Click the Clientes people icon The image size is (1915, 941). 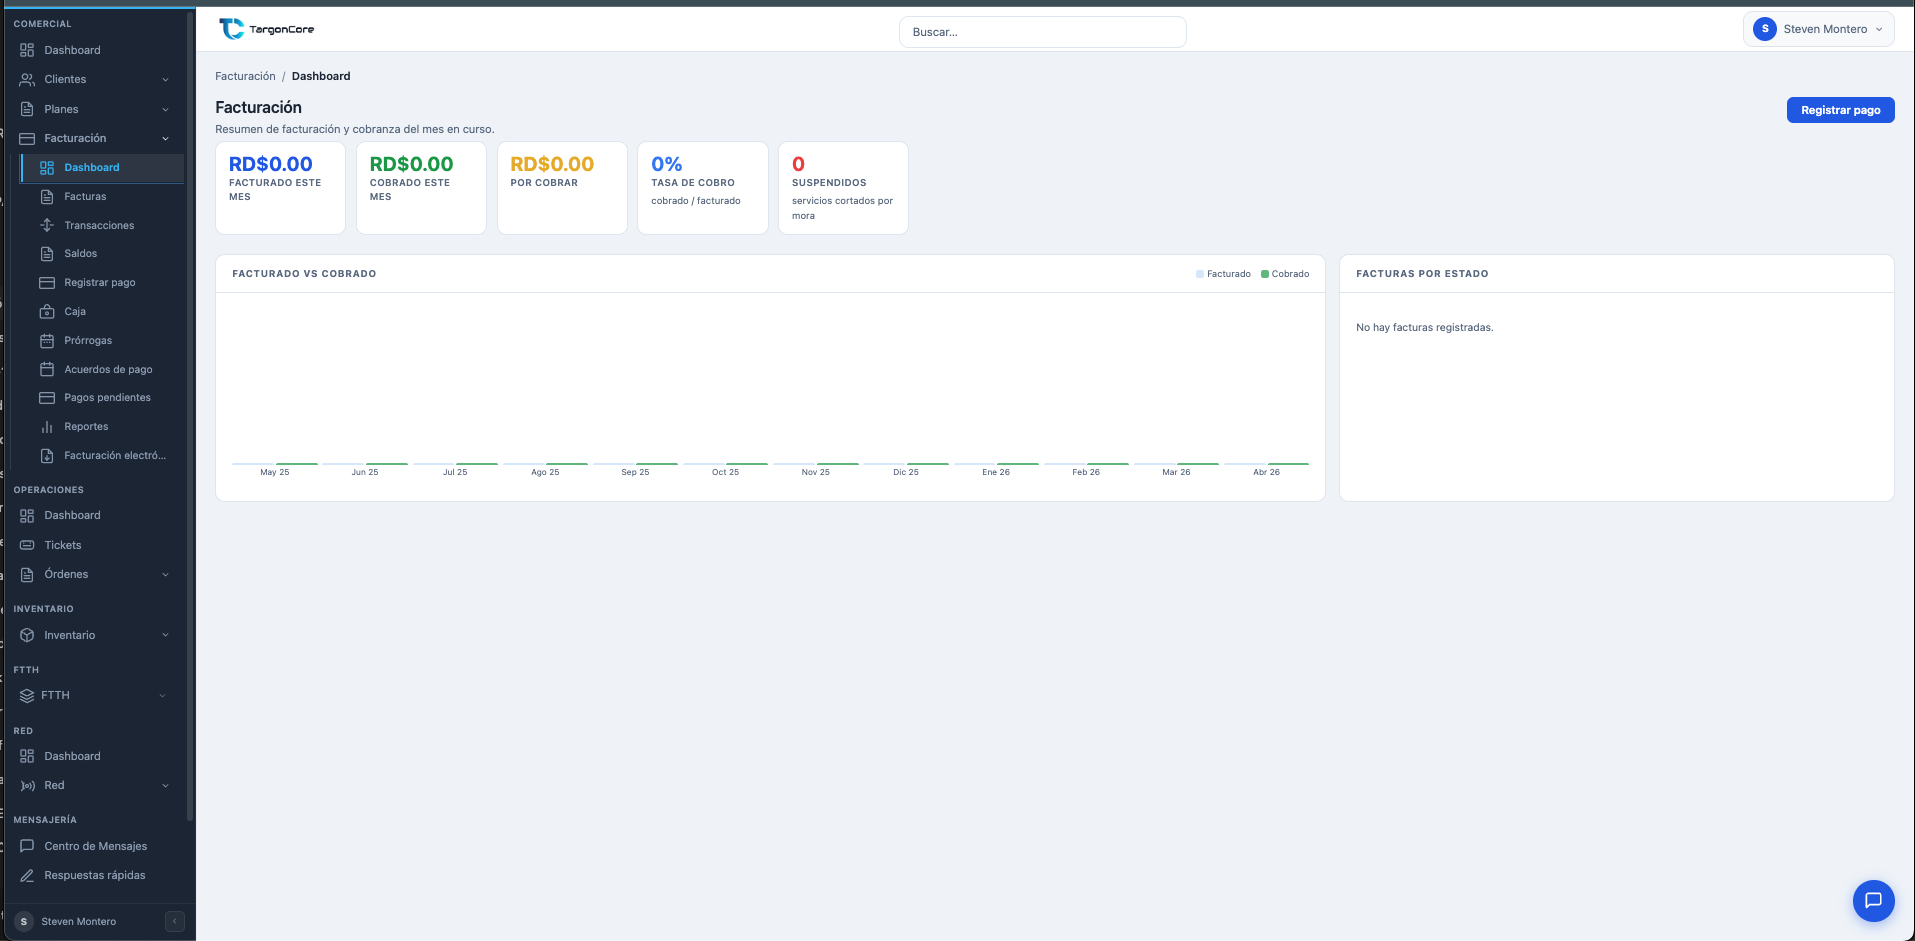point(27,79)
